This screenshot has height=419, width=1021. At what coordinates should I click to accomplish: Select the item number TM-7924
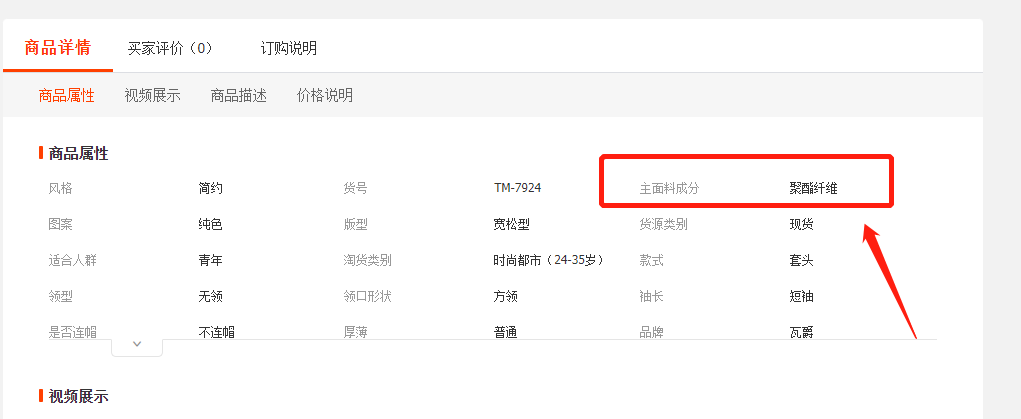click(518, 188)
